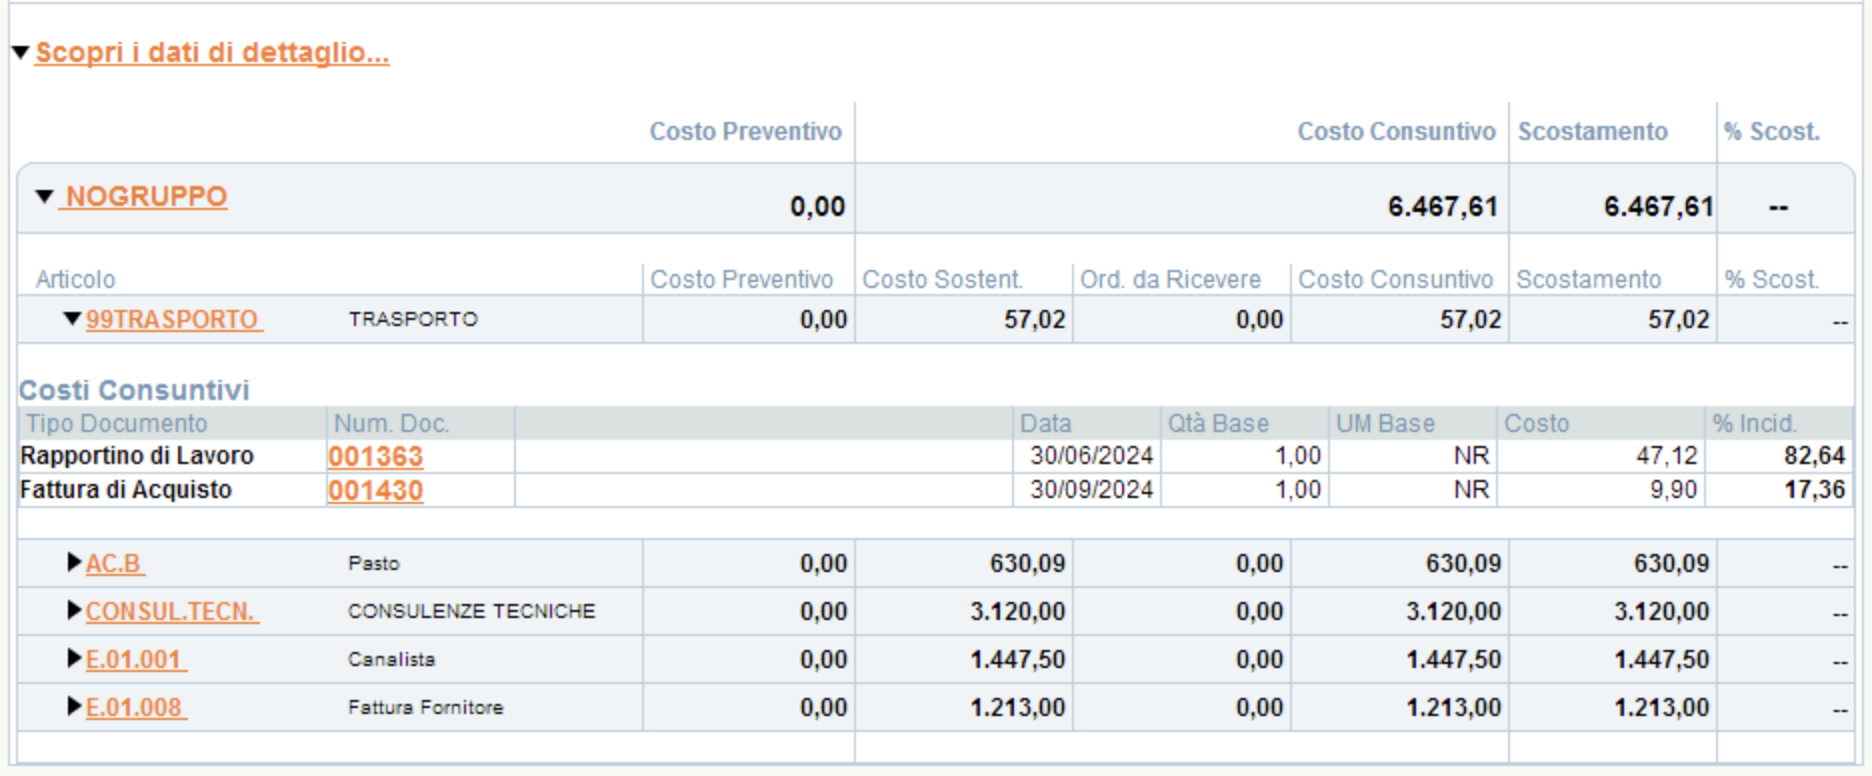Image resolution: width=1872 pixels, height=776 pixels.
Task: Expand the AC.B row triangle
Action: (74, 562)
